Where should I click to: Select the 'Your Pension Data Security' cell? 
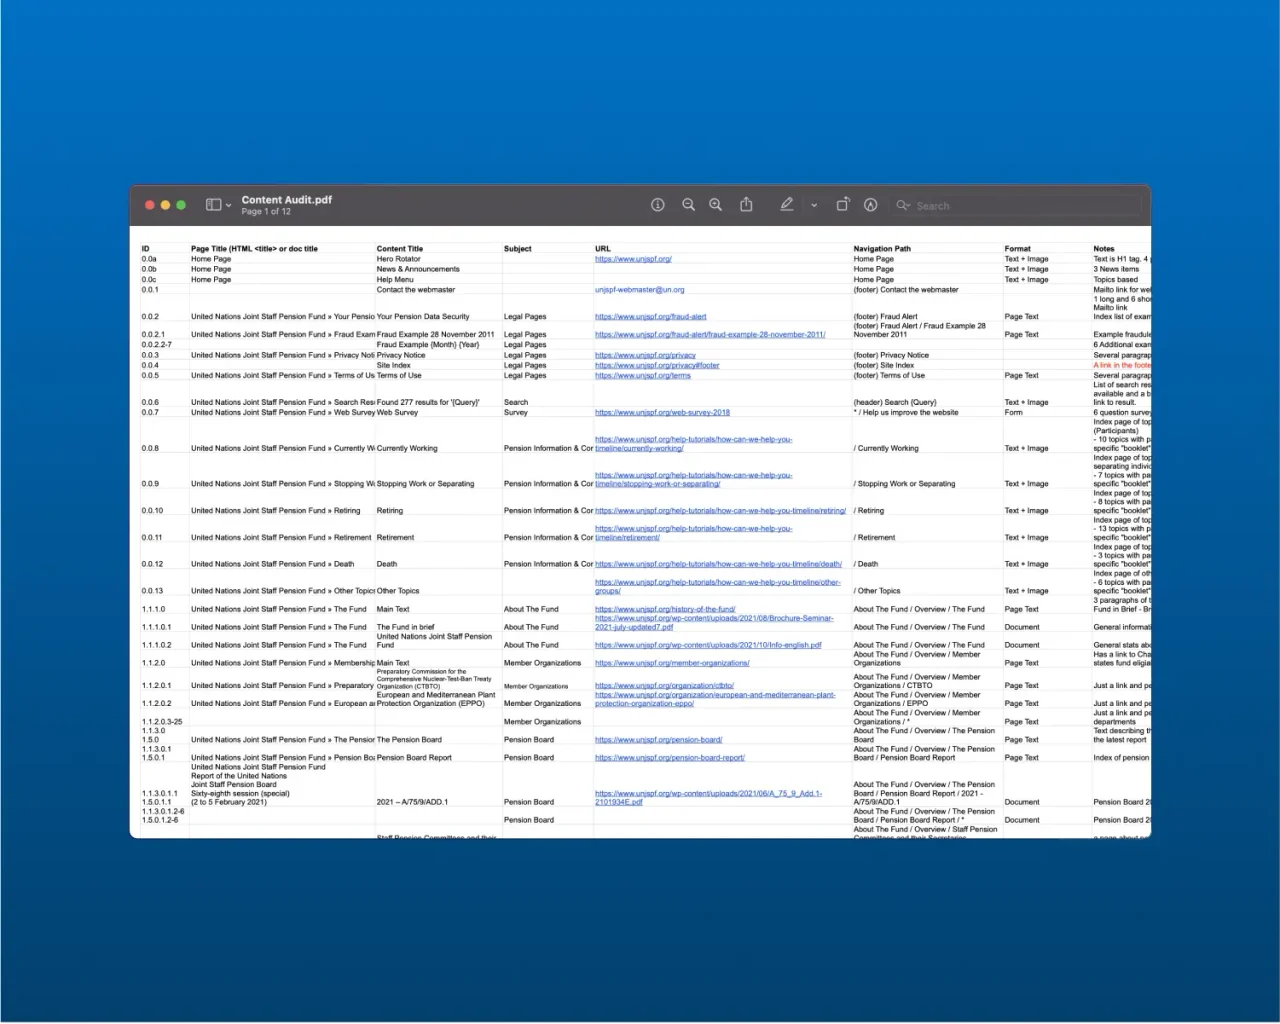pyautogui.click(x=423, y=317)
